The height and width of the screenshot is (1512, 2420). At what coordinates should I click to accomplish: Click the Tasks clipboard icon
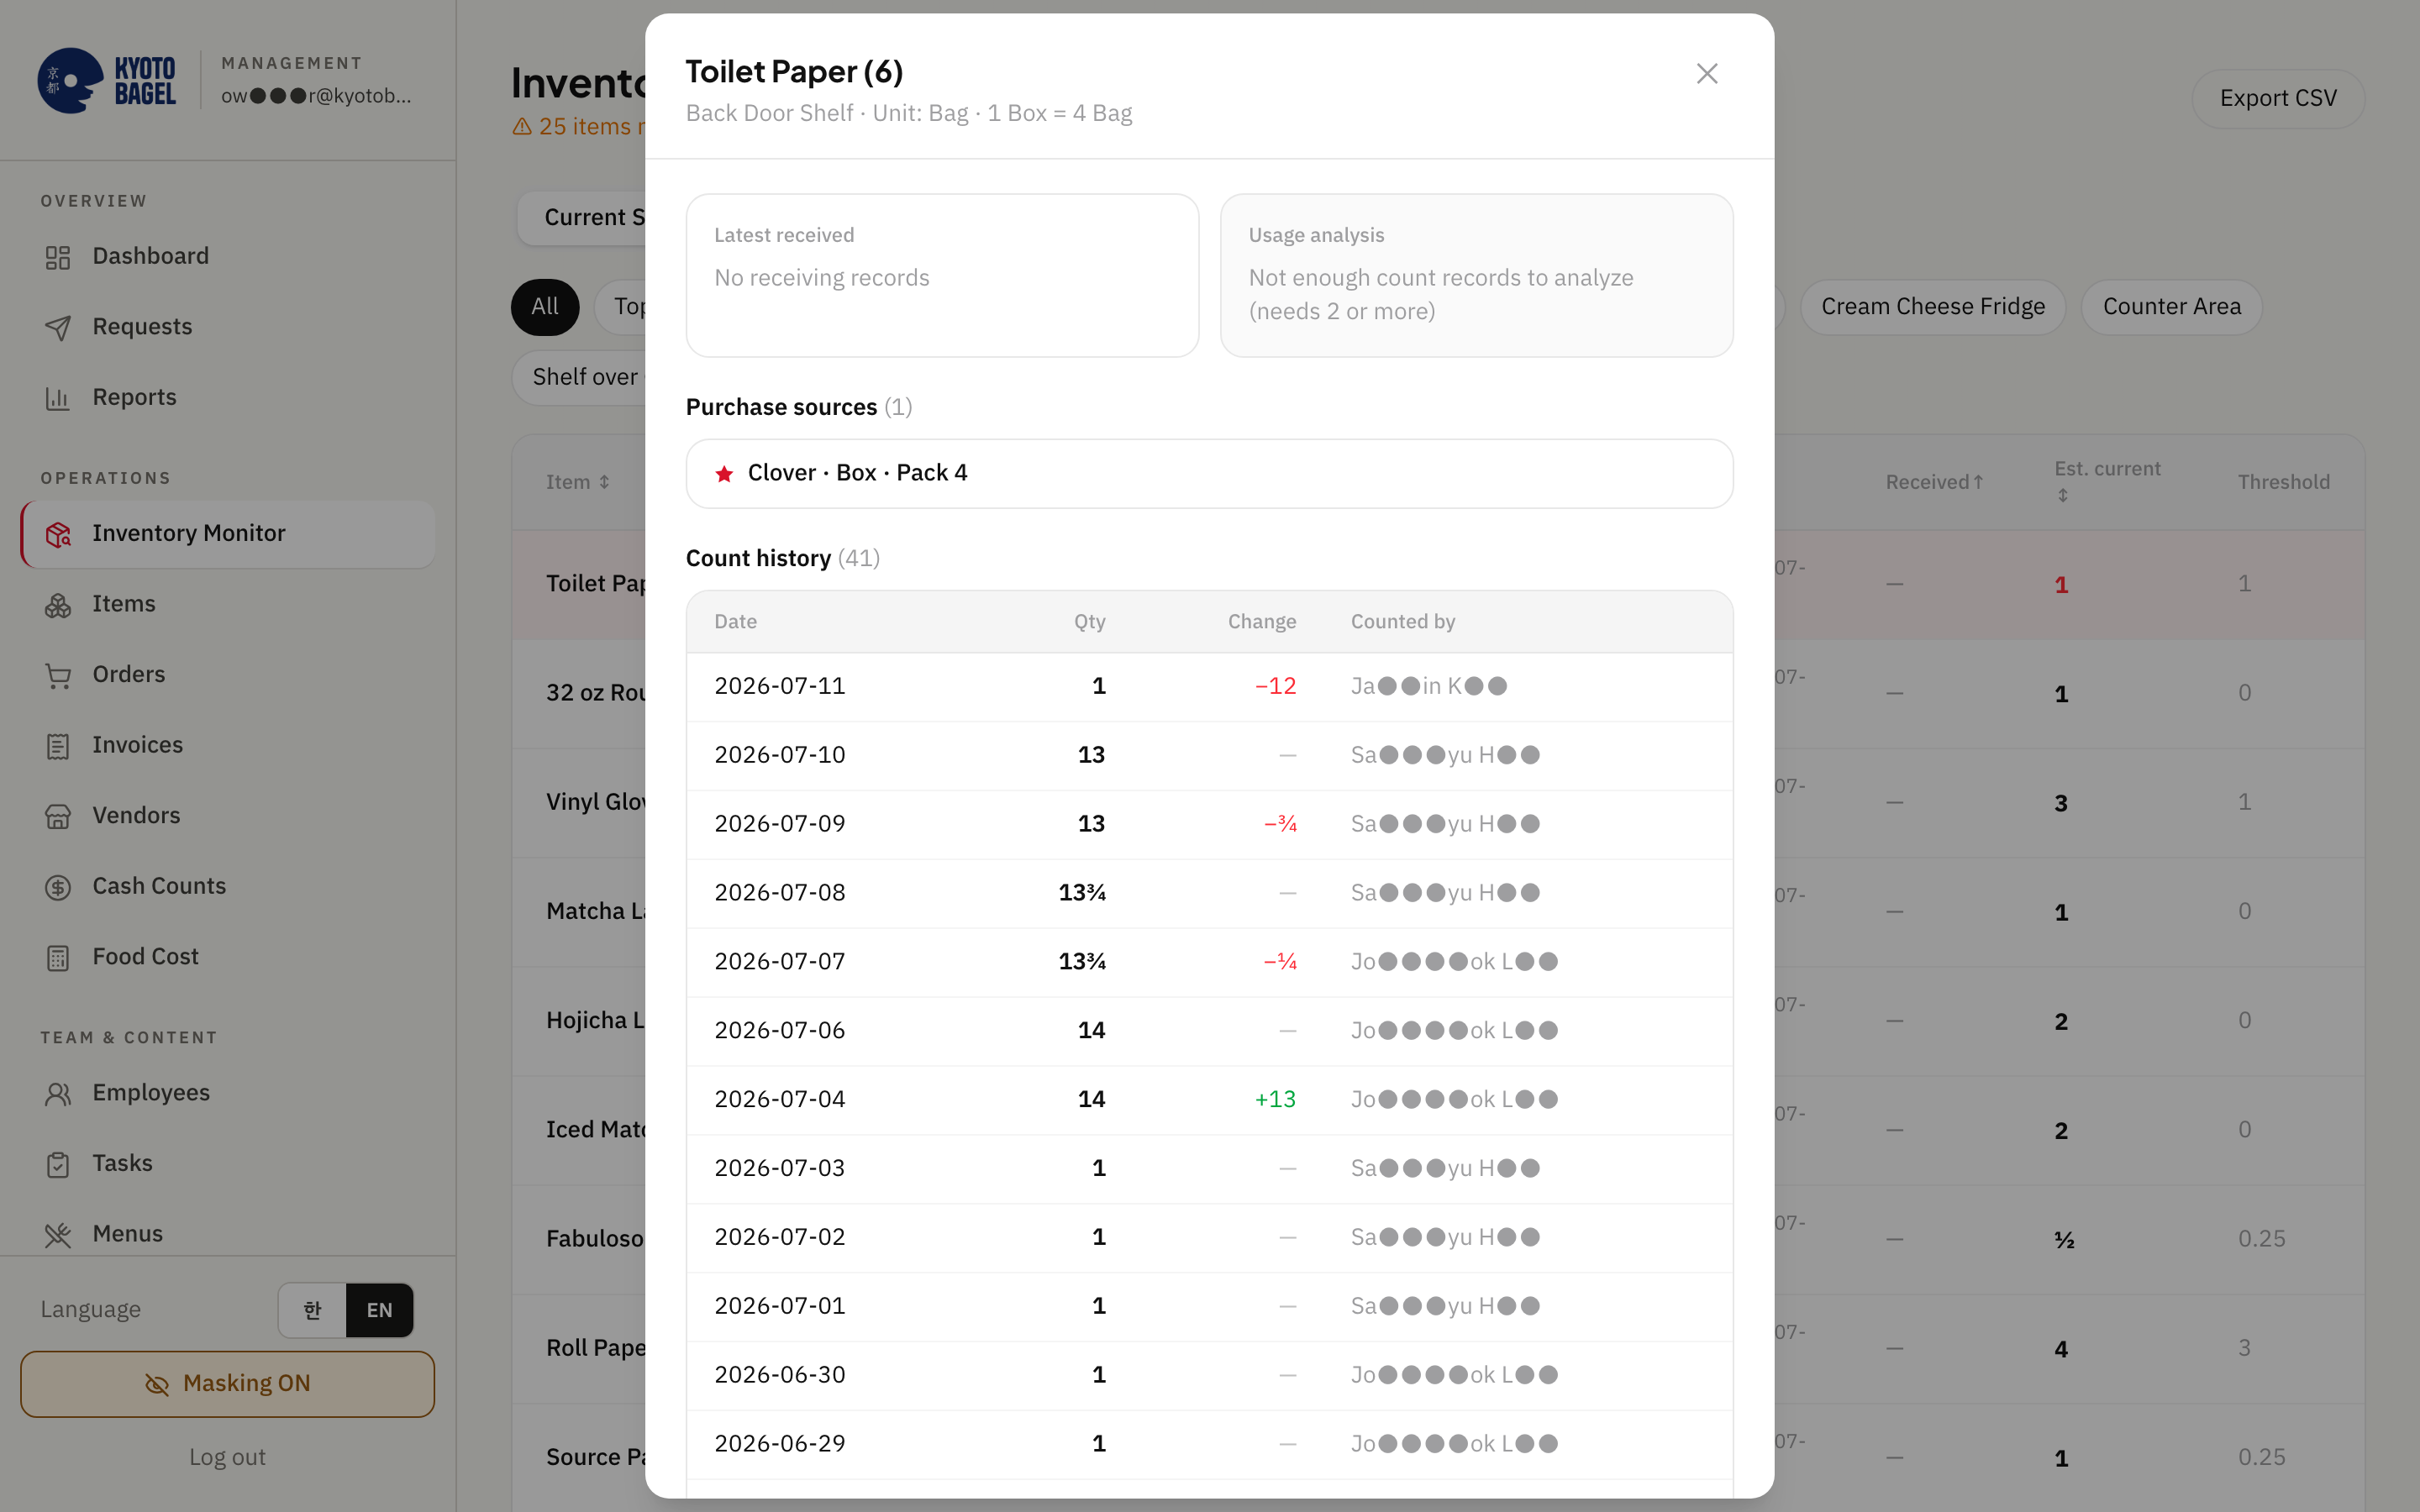58,1165
